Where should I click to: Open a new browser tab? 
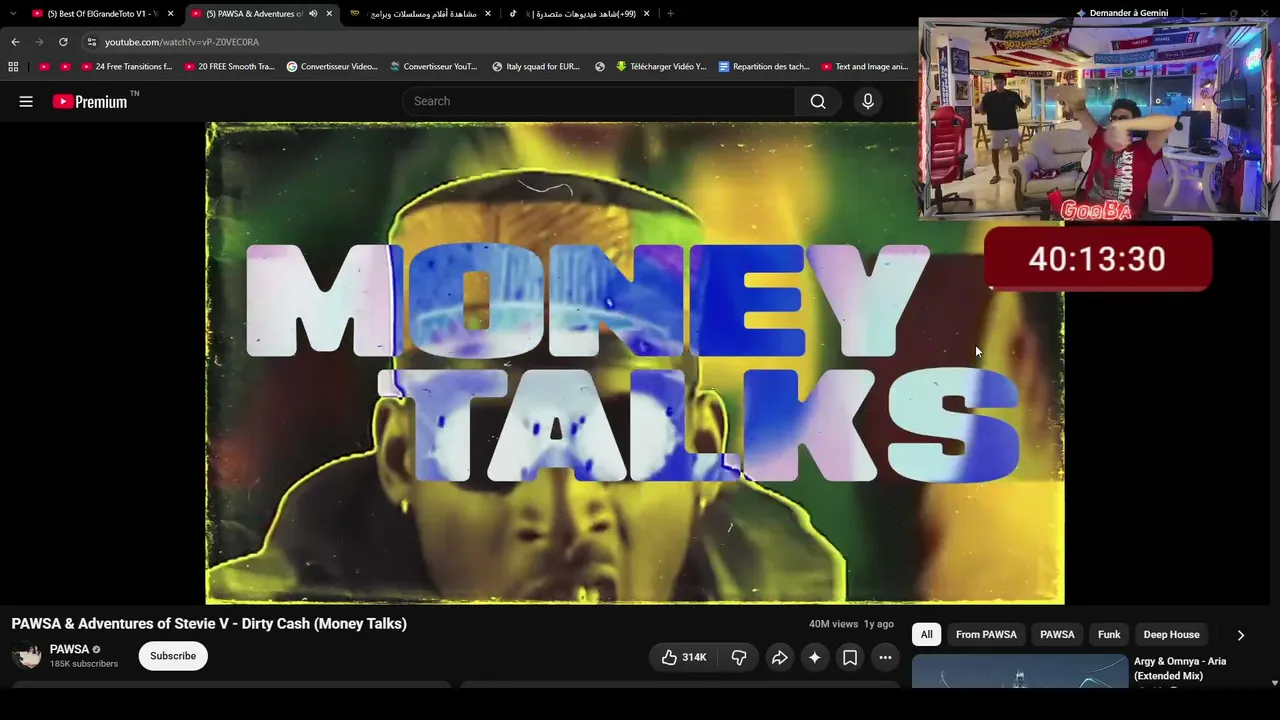670,14
